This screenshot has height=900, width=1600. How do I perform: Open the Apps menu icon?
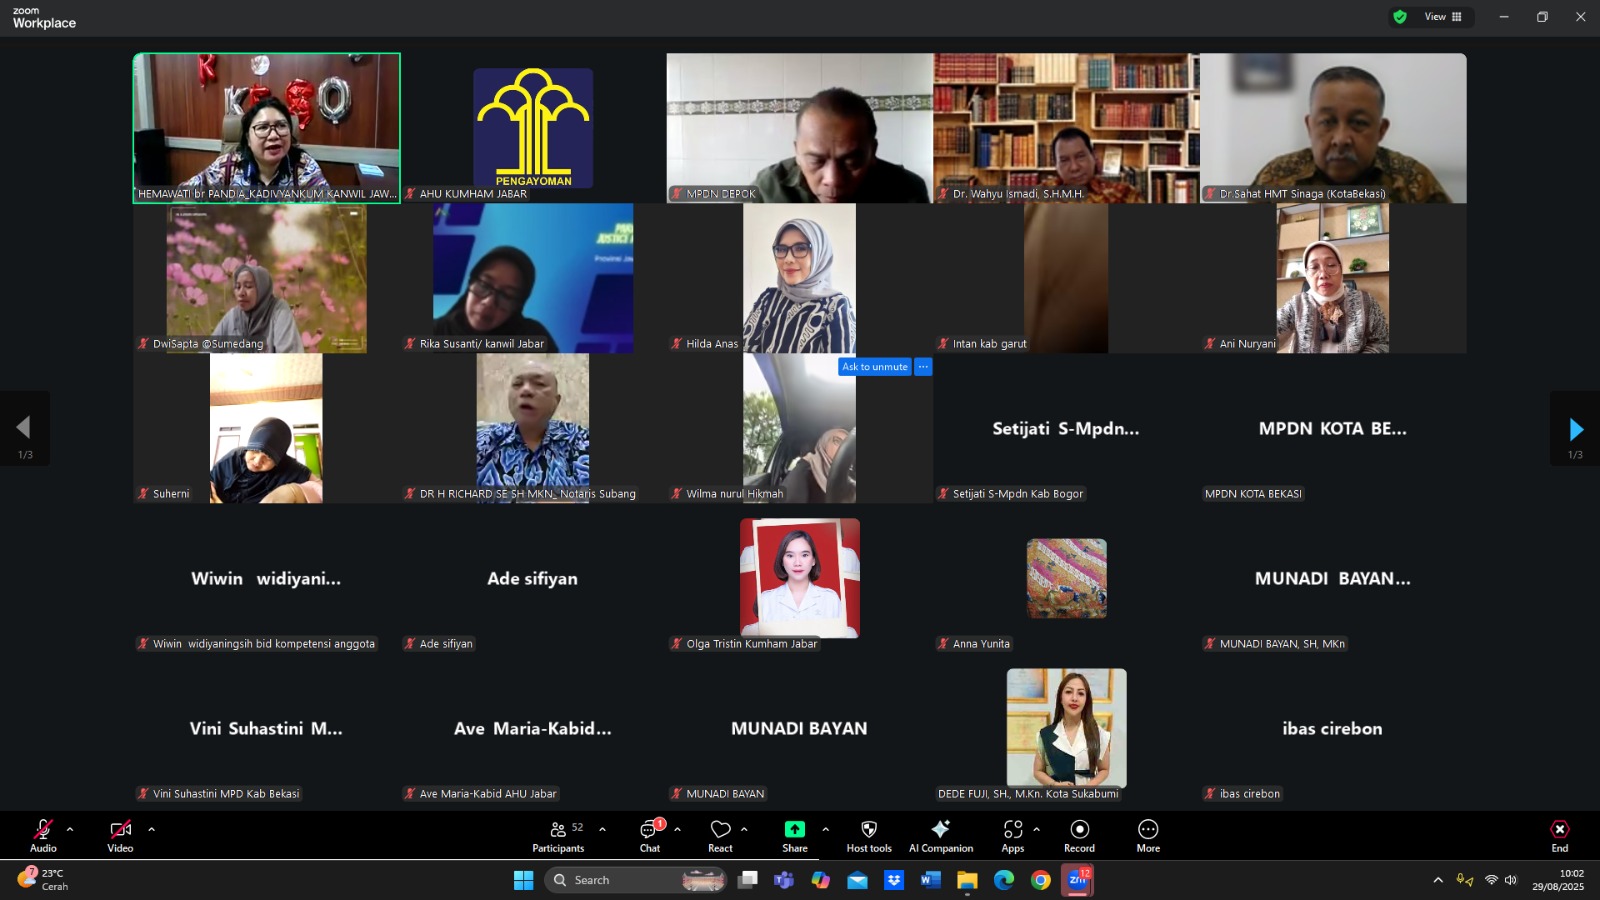[x=1012, y=836]
